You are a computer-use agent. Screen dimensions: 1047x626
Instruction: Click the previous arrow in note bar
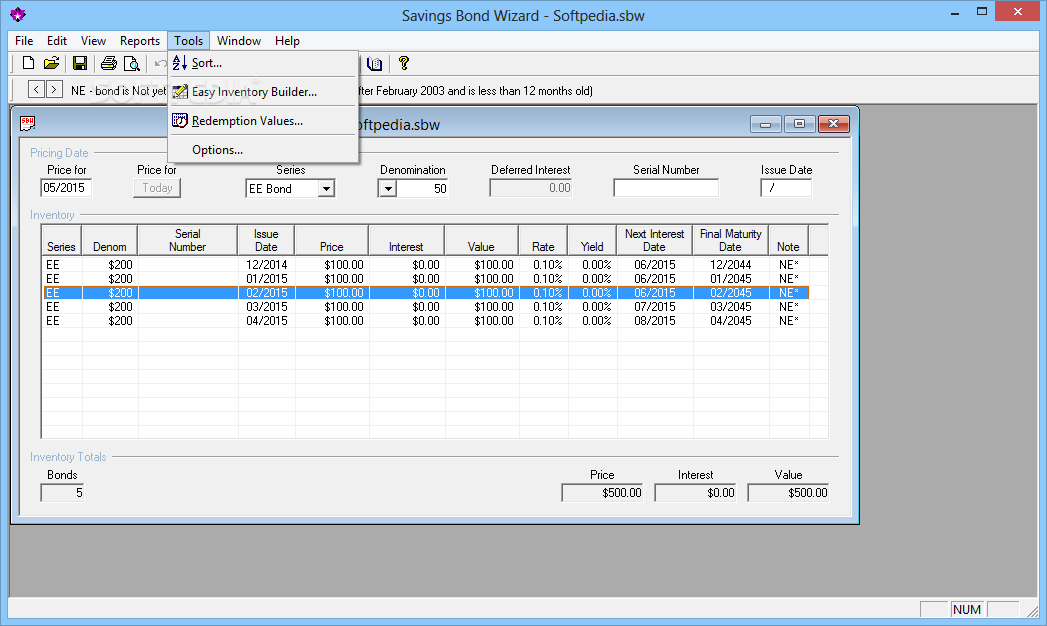coord(37,89)
